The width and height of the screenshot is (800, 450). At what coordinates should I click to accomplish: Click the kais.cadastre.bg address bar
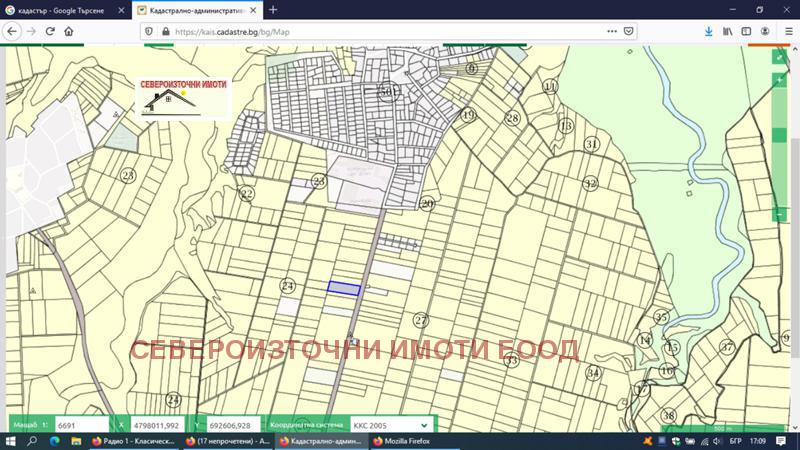tap(380, 31)
